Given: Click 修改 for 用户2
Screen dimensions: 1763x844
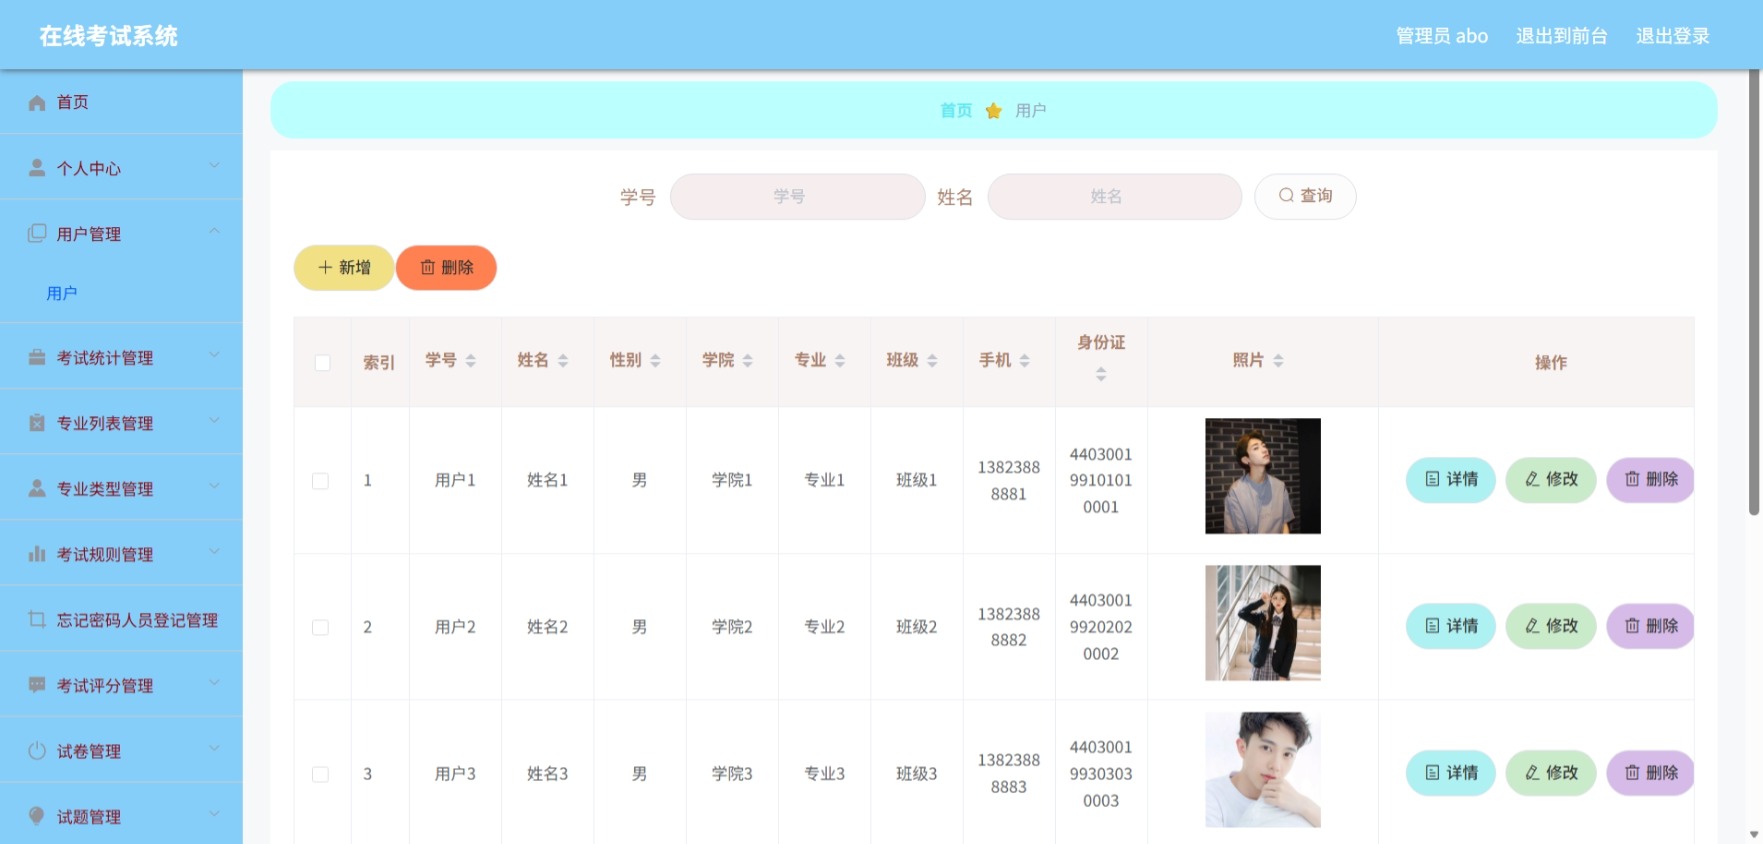Looking at the screenshot, I should click(x=1551, y=626).
